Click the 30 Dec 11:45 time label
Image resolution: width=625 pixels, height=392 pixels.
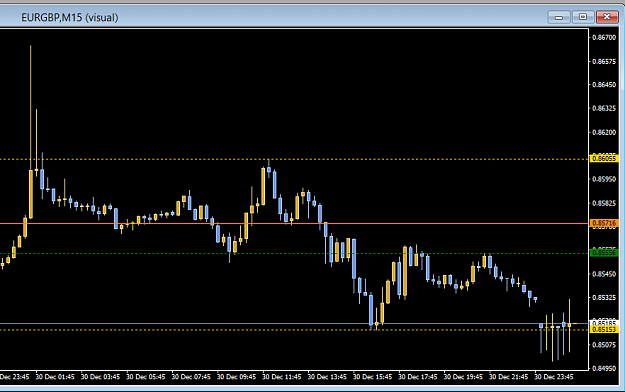(x=282, y=376)
